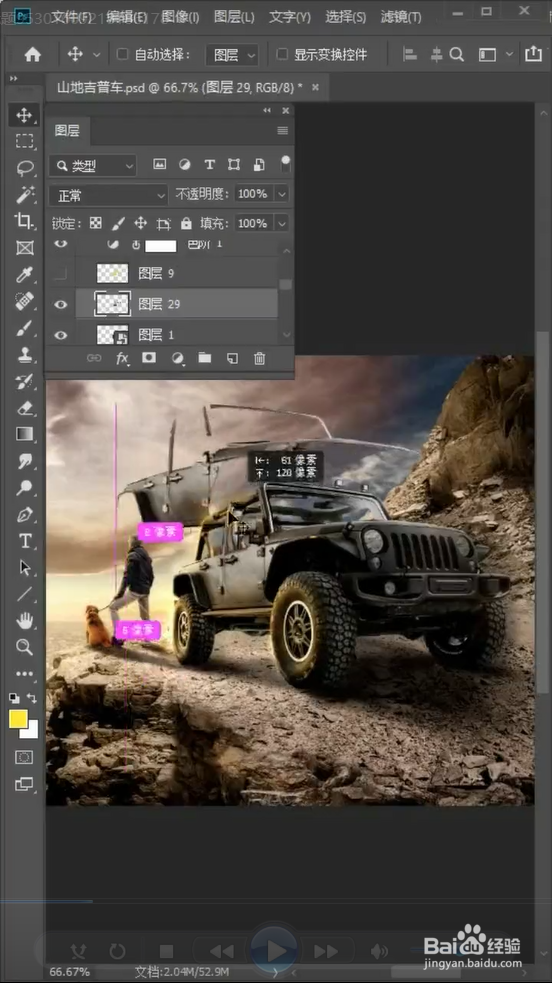
Task: Open the Edit Toolbar three-dots menu
Action: [24, 674]
